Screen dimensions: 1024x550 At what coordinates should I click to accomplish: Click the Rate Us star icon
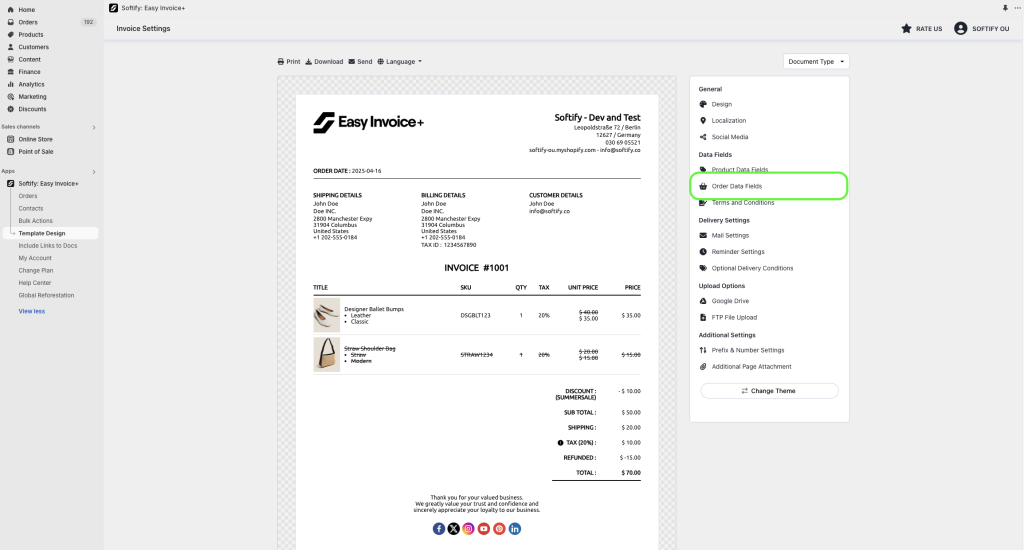tap(906, 29)
